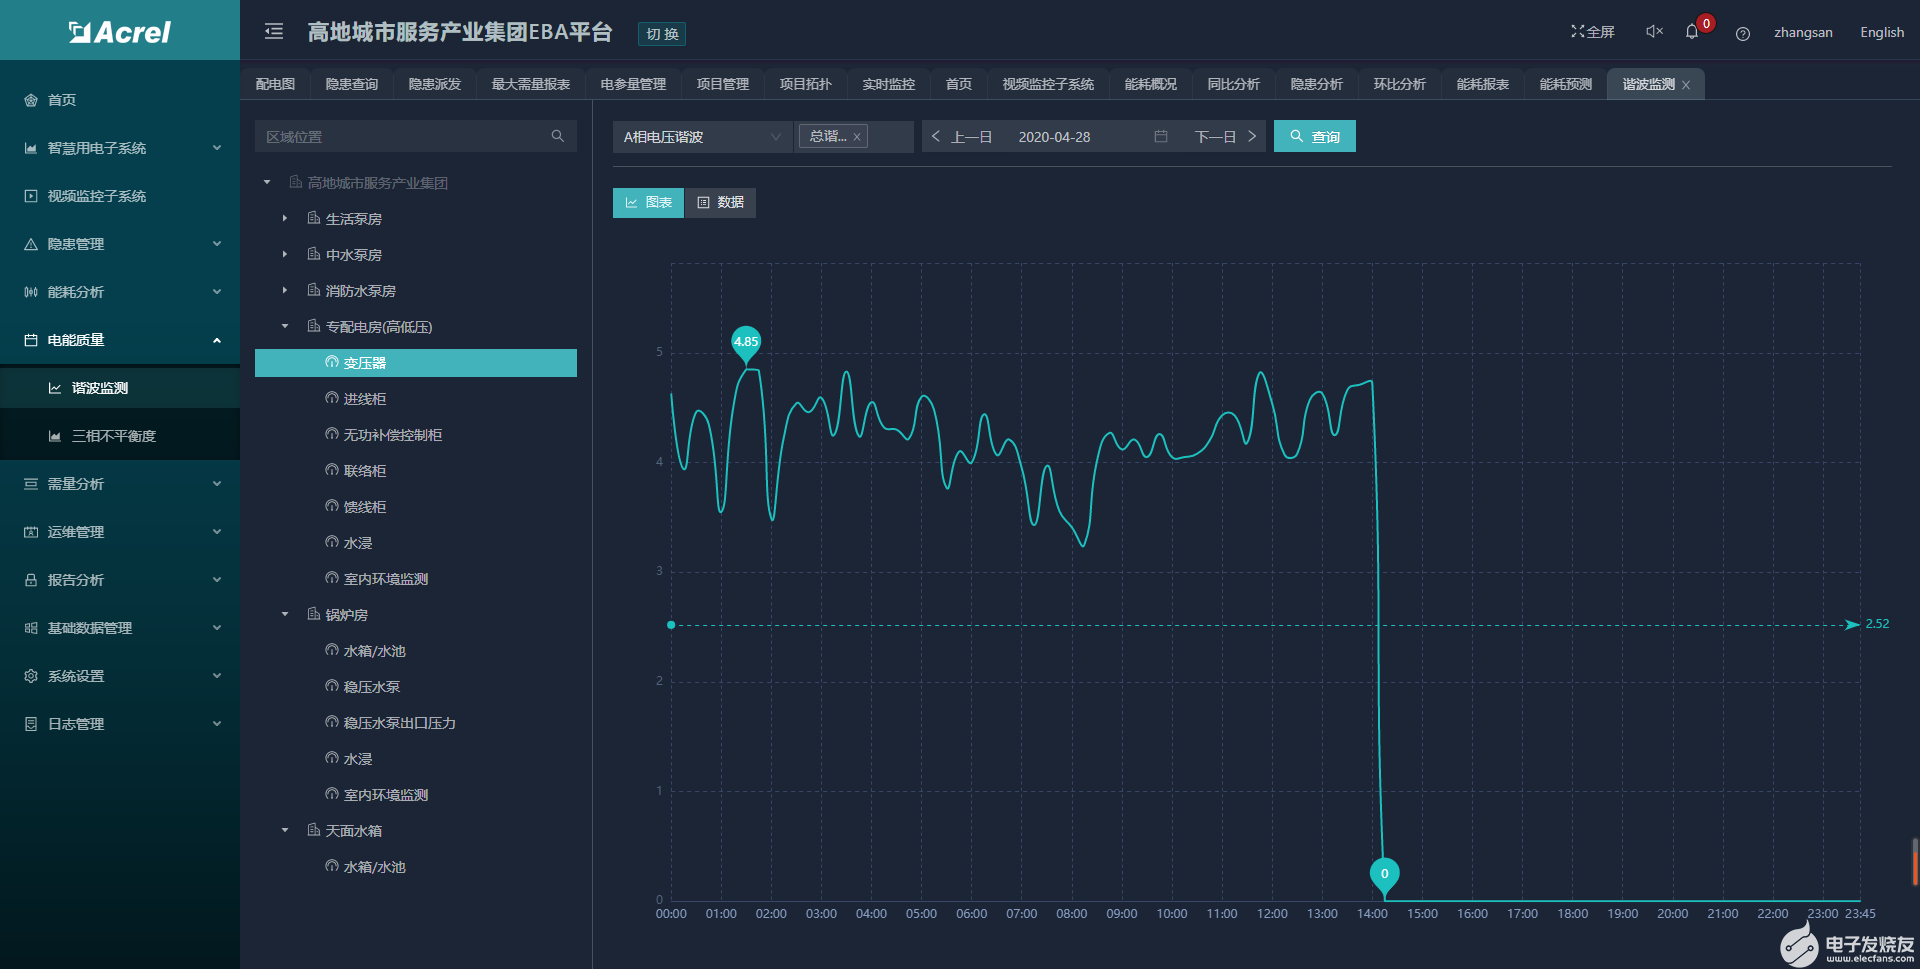
Task: Click the 切换 switch button
Action: tap(662, 34)
